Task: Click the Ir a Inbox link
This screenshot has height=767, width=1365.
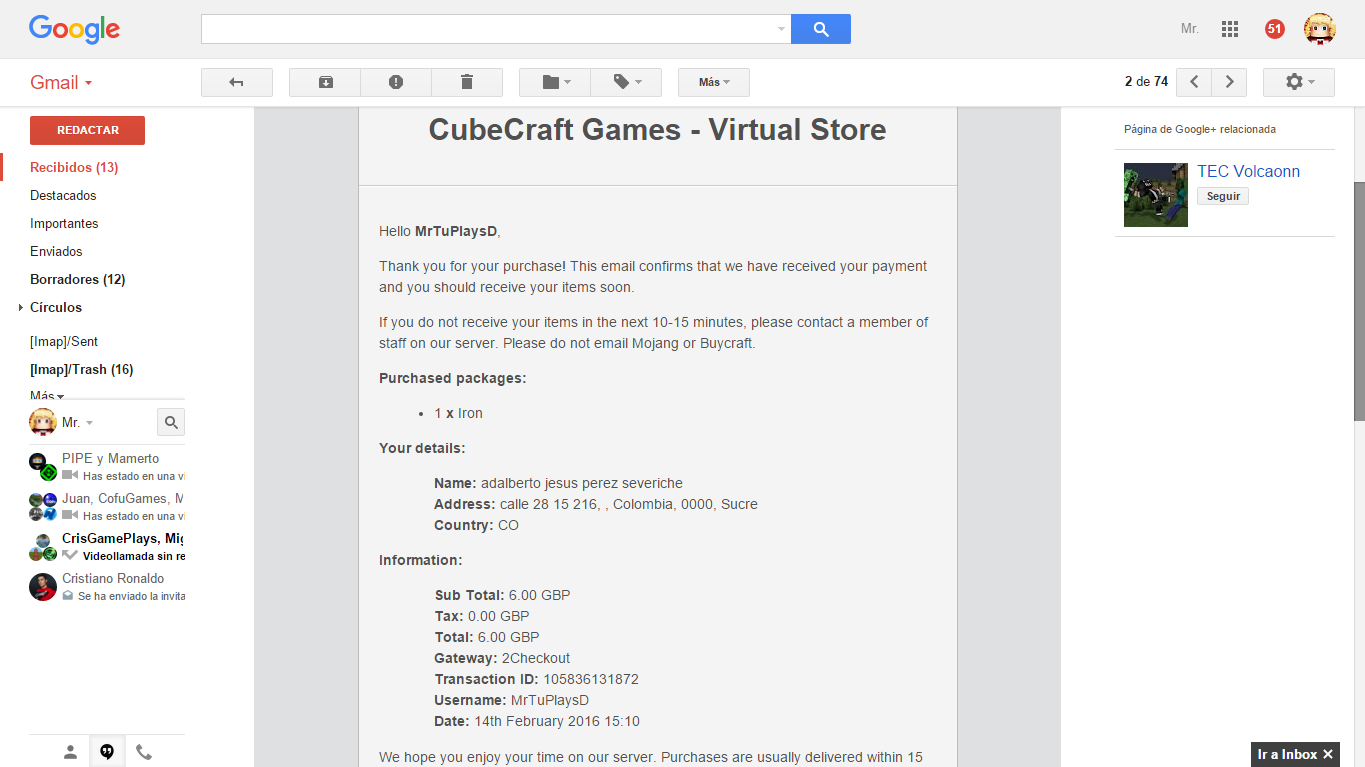Action: pyautogui.click(x=1287, y=754)
